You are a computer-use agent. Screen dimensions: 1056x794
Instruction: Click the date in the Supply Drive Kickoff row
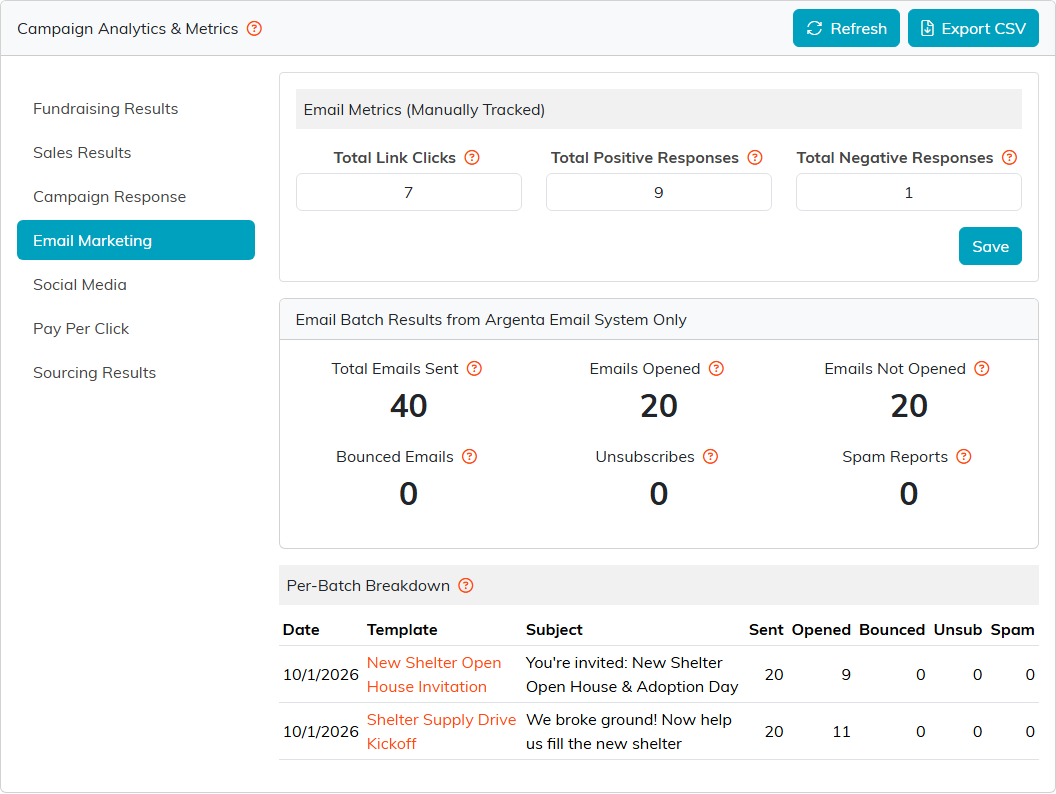pos(321,731)
